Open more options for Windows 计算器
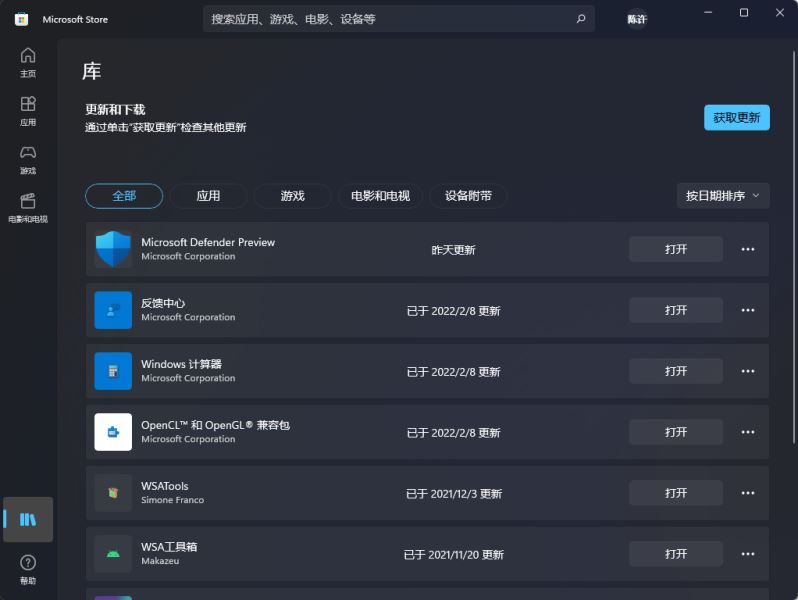Viewport: 798px width, 600px height. (748, 371)
